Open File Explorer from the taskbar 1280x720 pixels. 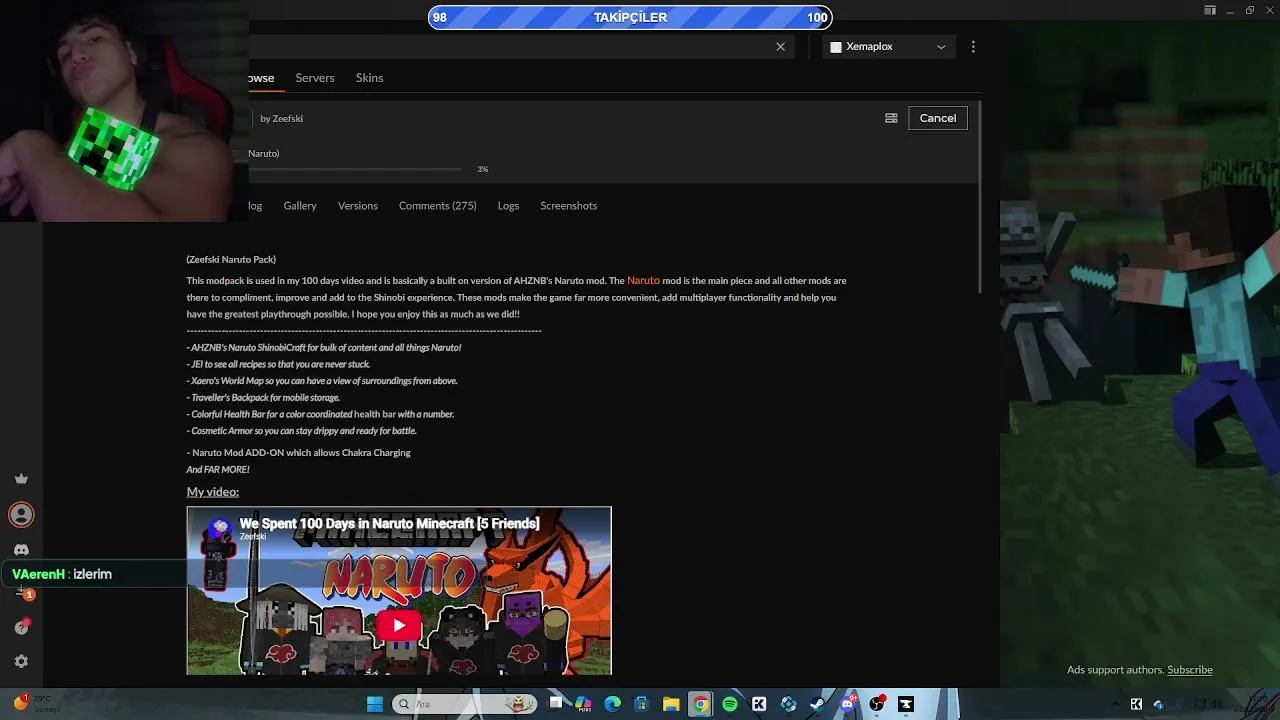[671, 704]
